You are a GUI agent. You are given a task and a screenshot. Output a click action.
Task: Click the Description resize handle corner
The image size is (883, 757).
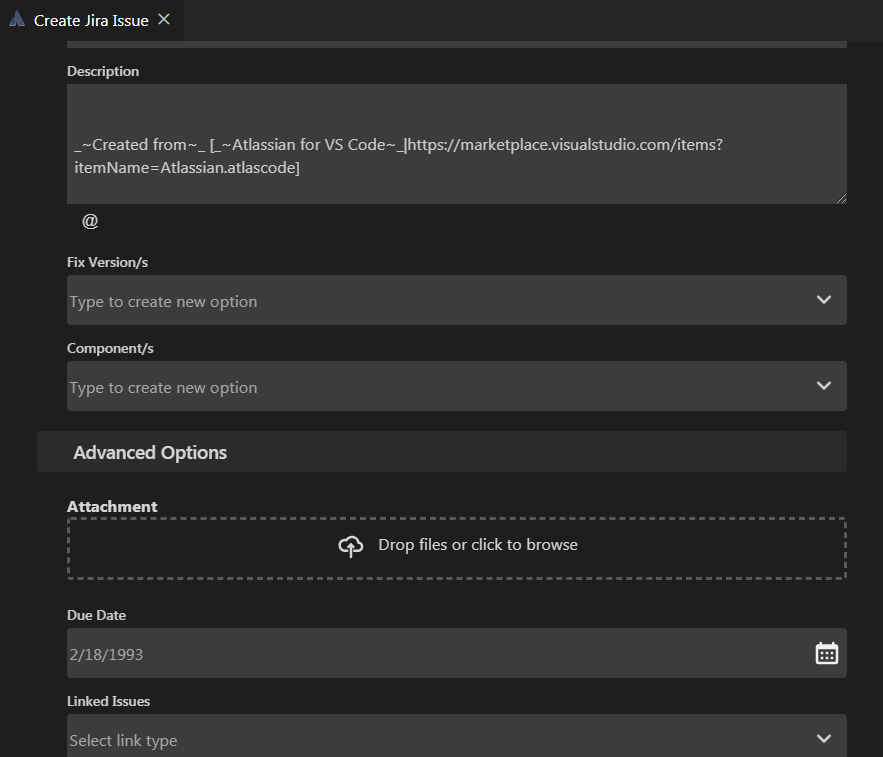click(x=841, y=198)
